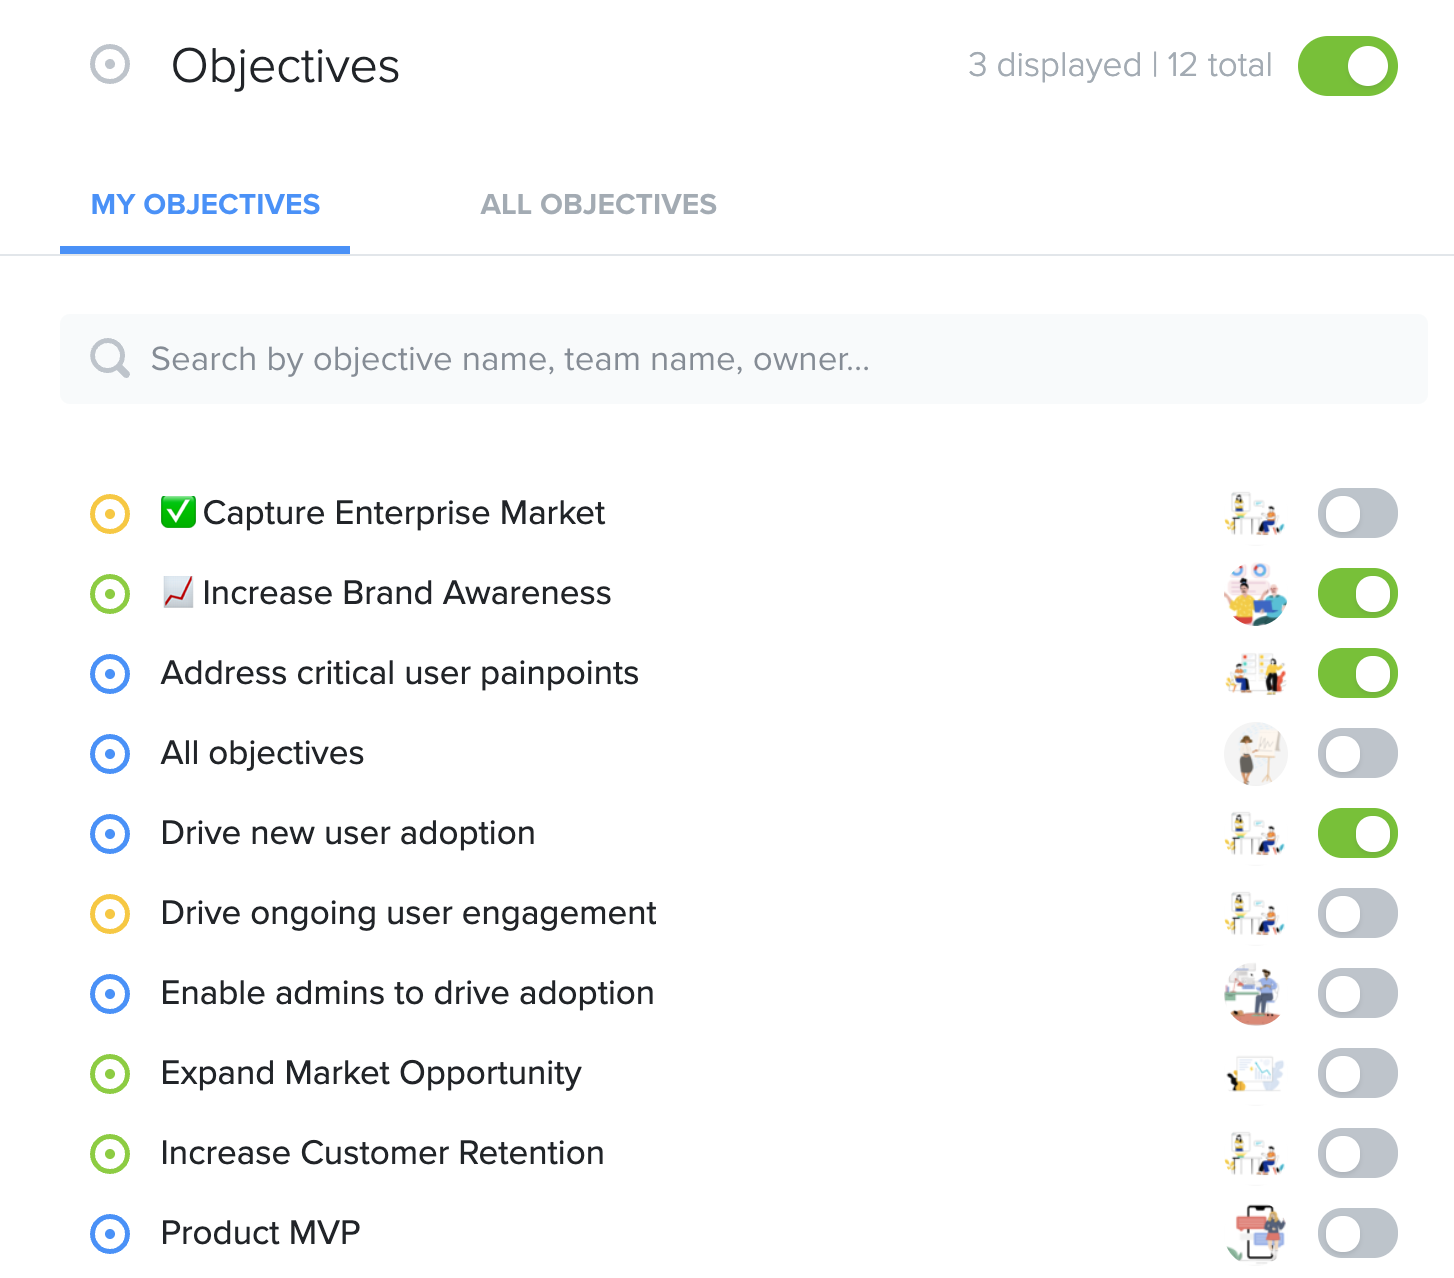Image resolution: width=1454 pixels, height=1278 pixels.
Task: Click the green status icon for Increase Brand Awareness
Action: (110, 594)
